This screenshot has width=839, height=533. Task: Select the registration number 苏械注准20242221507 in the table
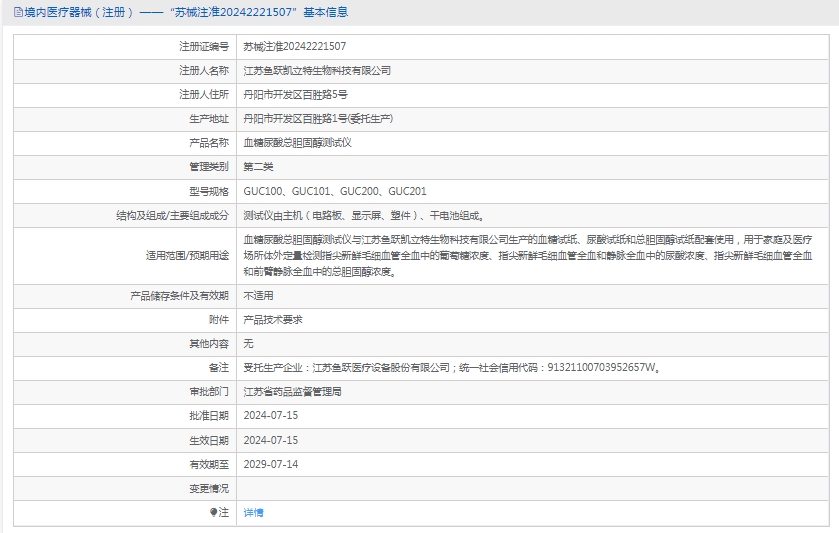295,47
